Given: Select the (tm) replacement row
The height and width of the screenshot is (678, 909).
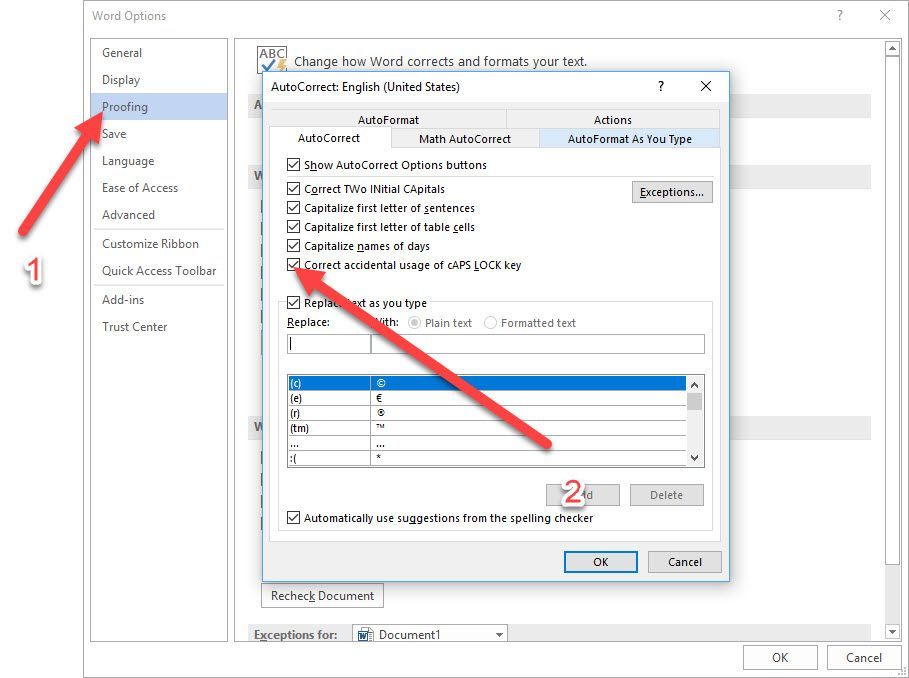Looking at the screenshot, I should pyautogui.click(x=487, y=428).
